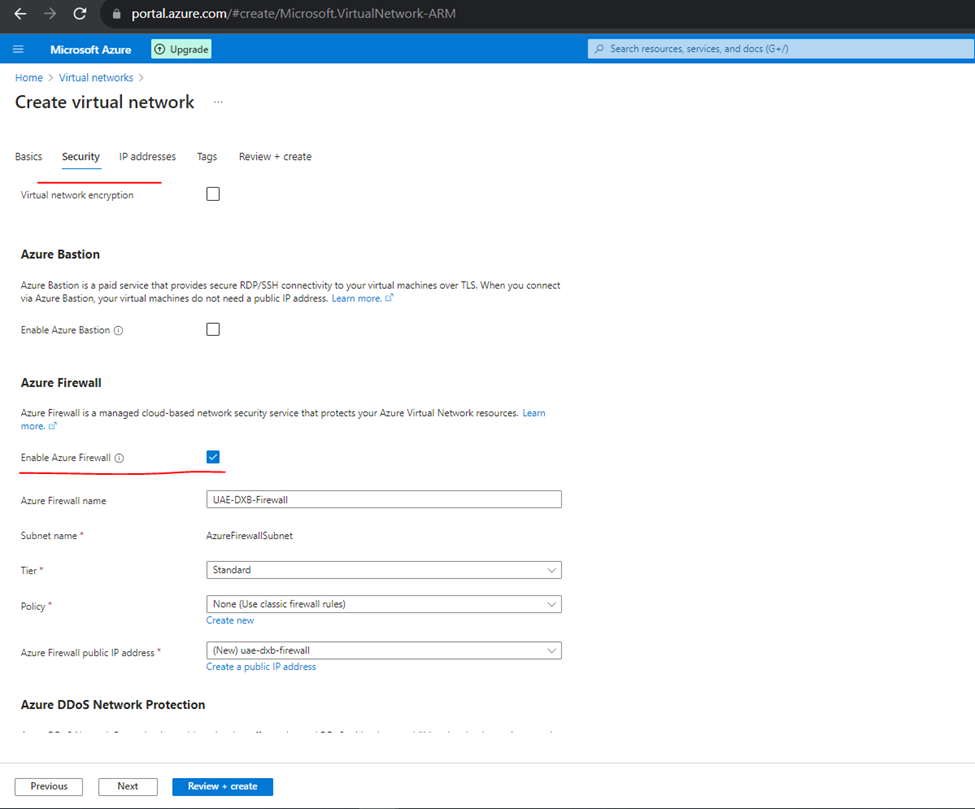Screen dimensions: 975x809
Task: Click the Create a public IP address link
Action: pyautogui.click(x=261, y=667)
